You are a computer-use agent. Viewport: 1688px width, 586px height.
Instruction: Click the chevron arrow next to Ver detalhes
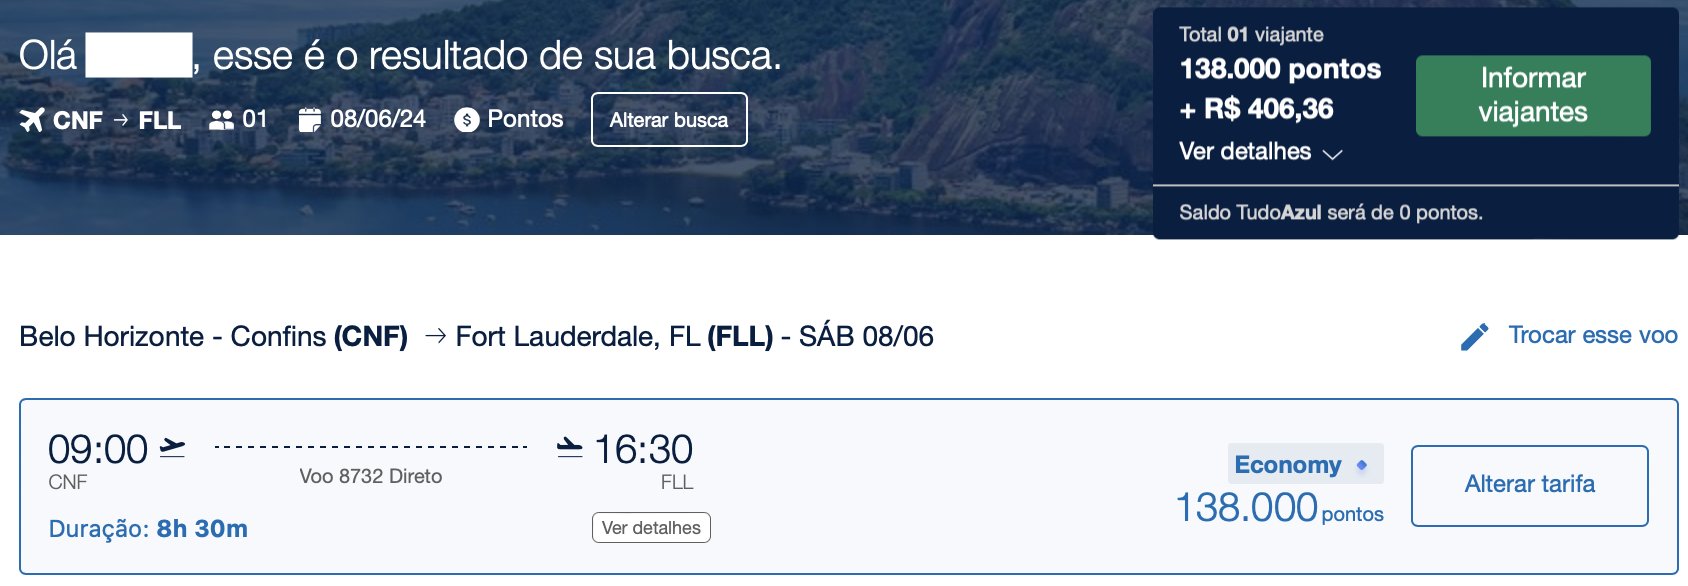(x=1332, y=154)
